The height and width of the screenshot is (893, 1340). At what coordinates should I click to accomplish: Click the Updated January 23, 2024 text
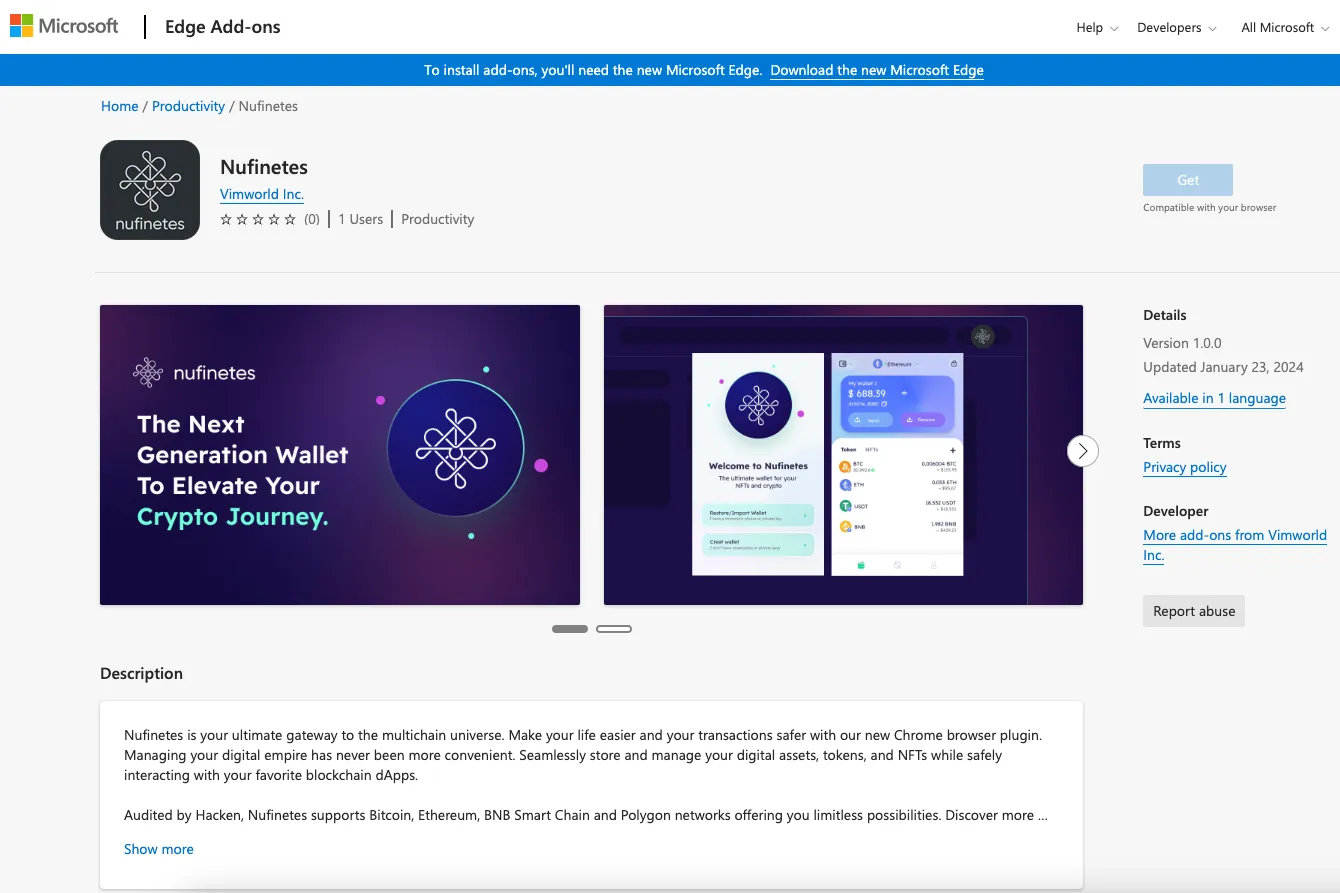coord(1223,367)
